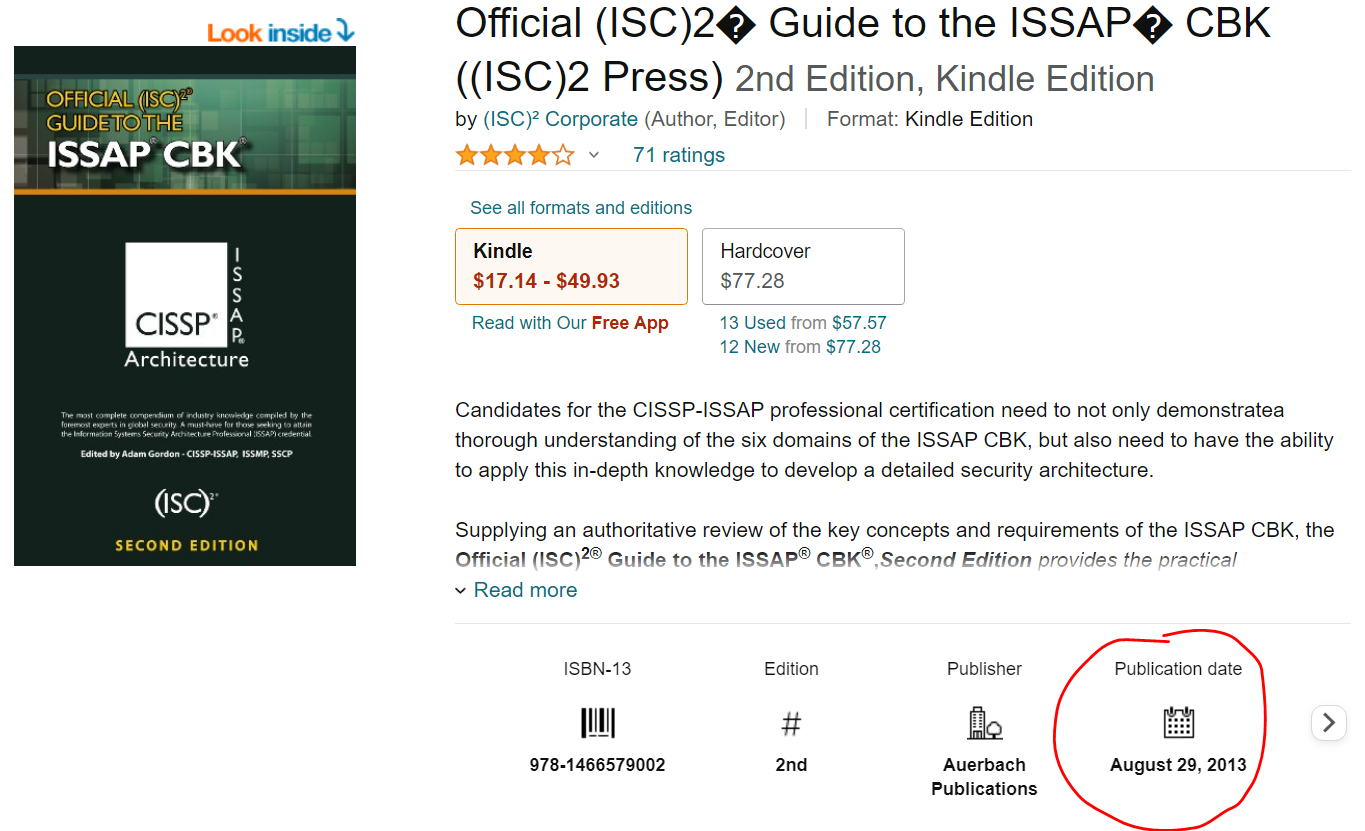Open See all formats and editions
Viewport: 1365px width, 831px height.
(x=581, y=208)
